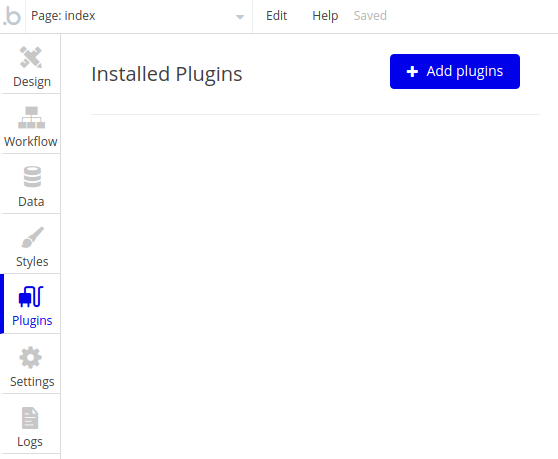Open the Settings gear icon
558x459 pixels.
tap(31, 357)
